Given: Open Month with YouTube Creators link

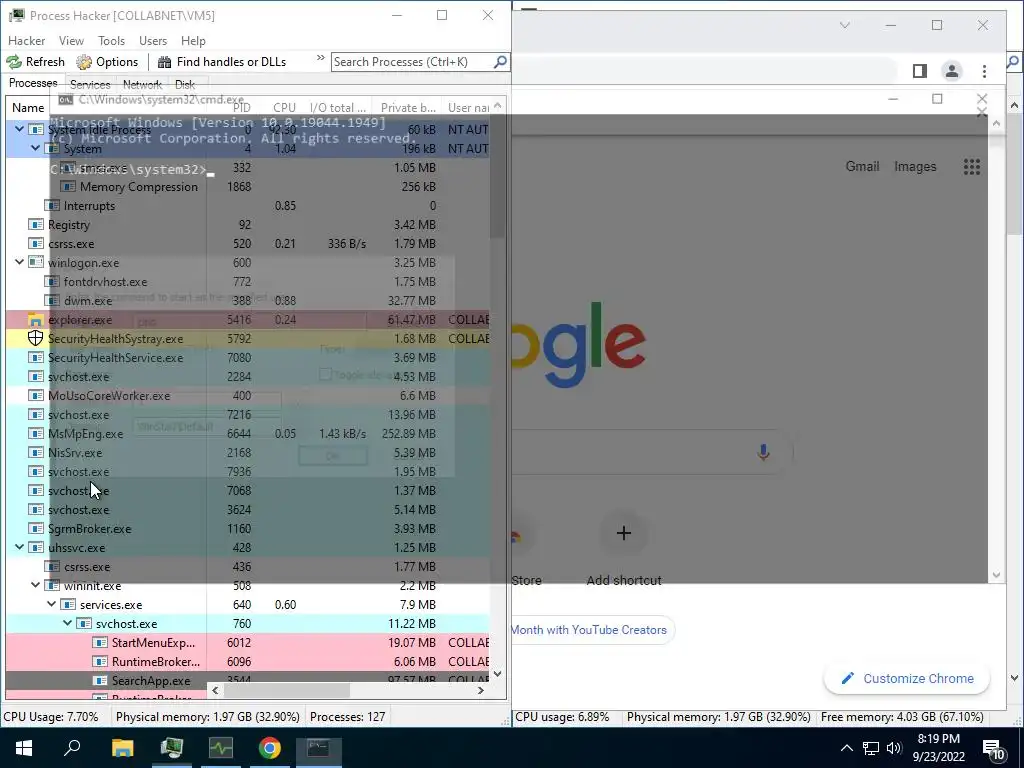Looking at the screenshot, I should click(x=588, y=630).
